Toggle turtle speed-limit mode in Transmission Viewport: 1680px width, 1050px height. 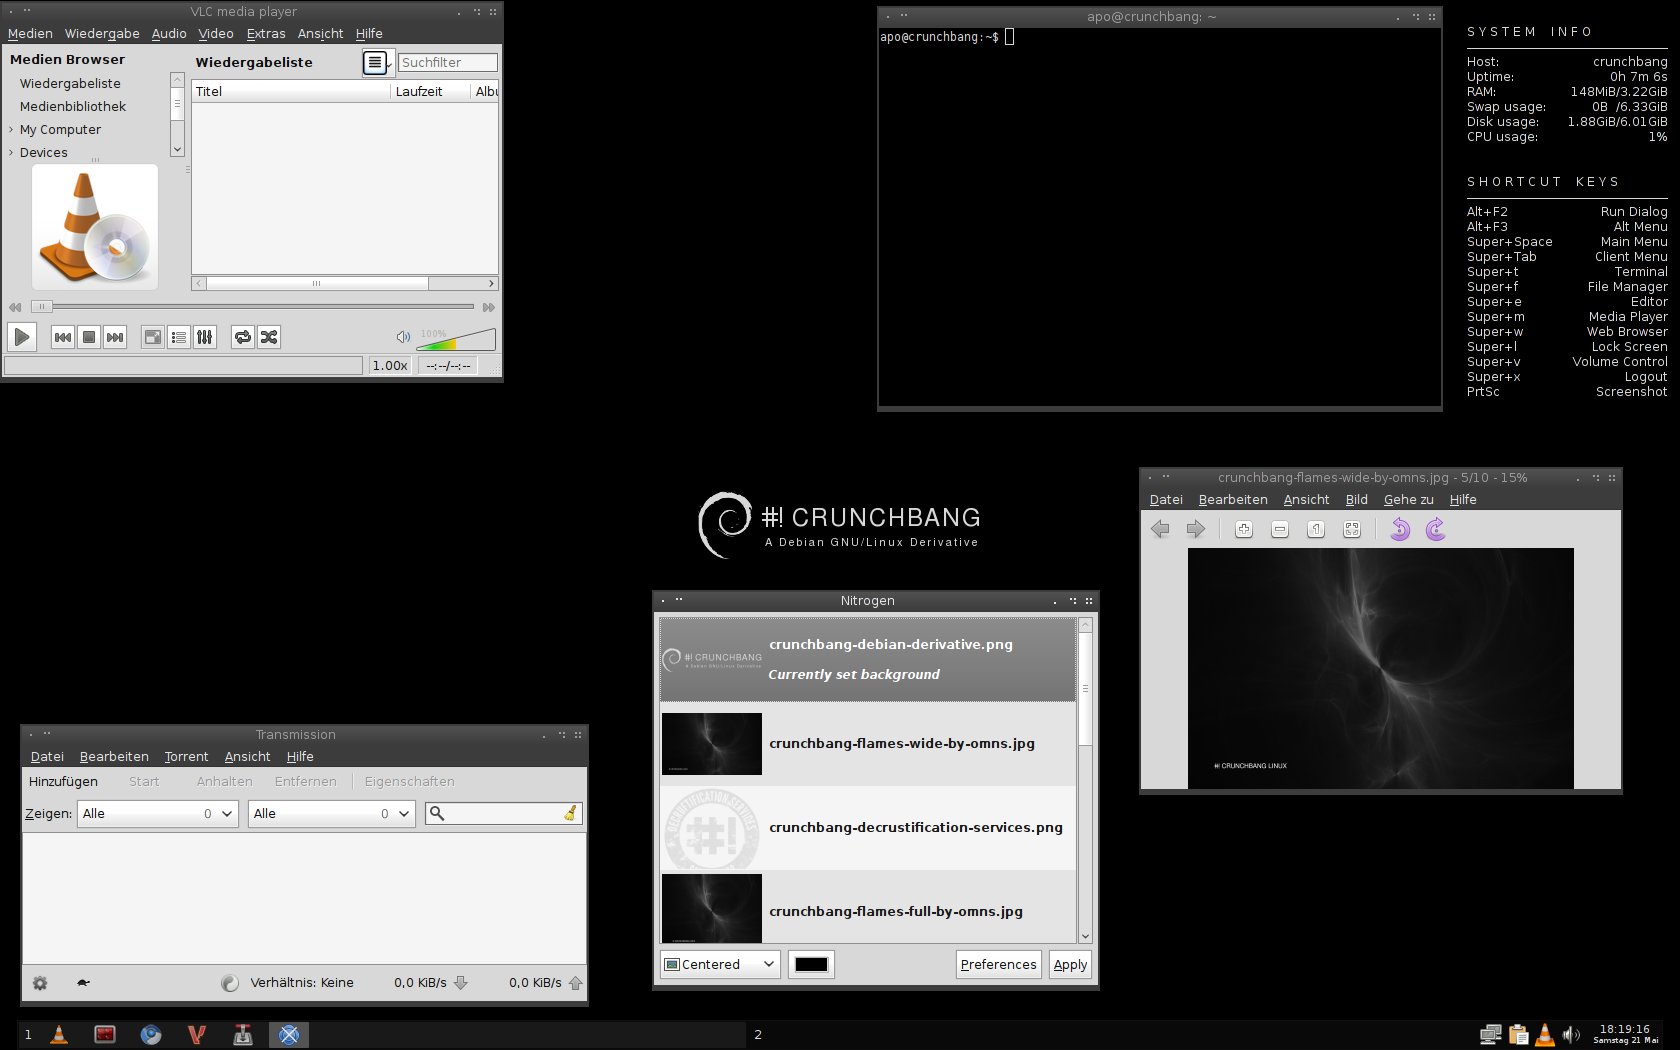[x=83, y=983]
